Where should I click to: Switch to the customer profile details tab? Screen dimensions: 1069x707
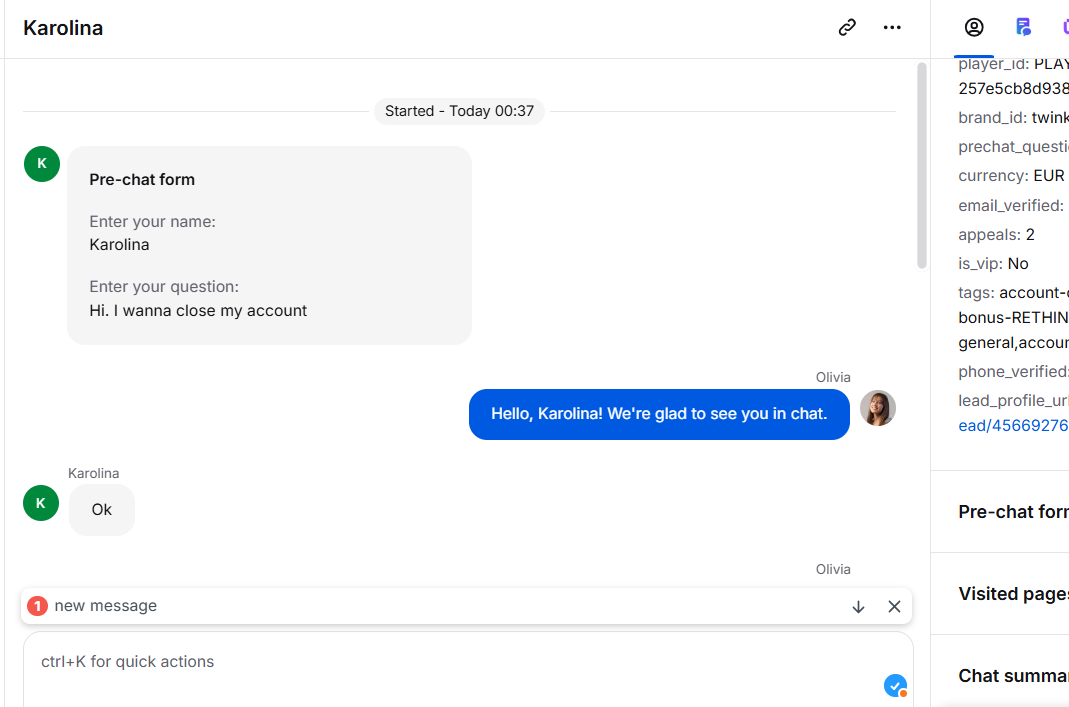[974, 27]
